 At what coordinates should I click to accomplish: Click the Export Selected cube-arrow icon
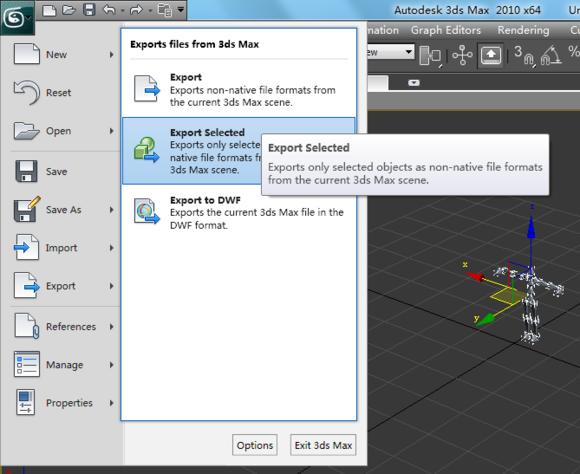[x=146, y=149]
